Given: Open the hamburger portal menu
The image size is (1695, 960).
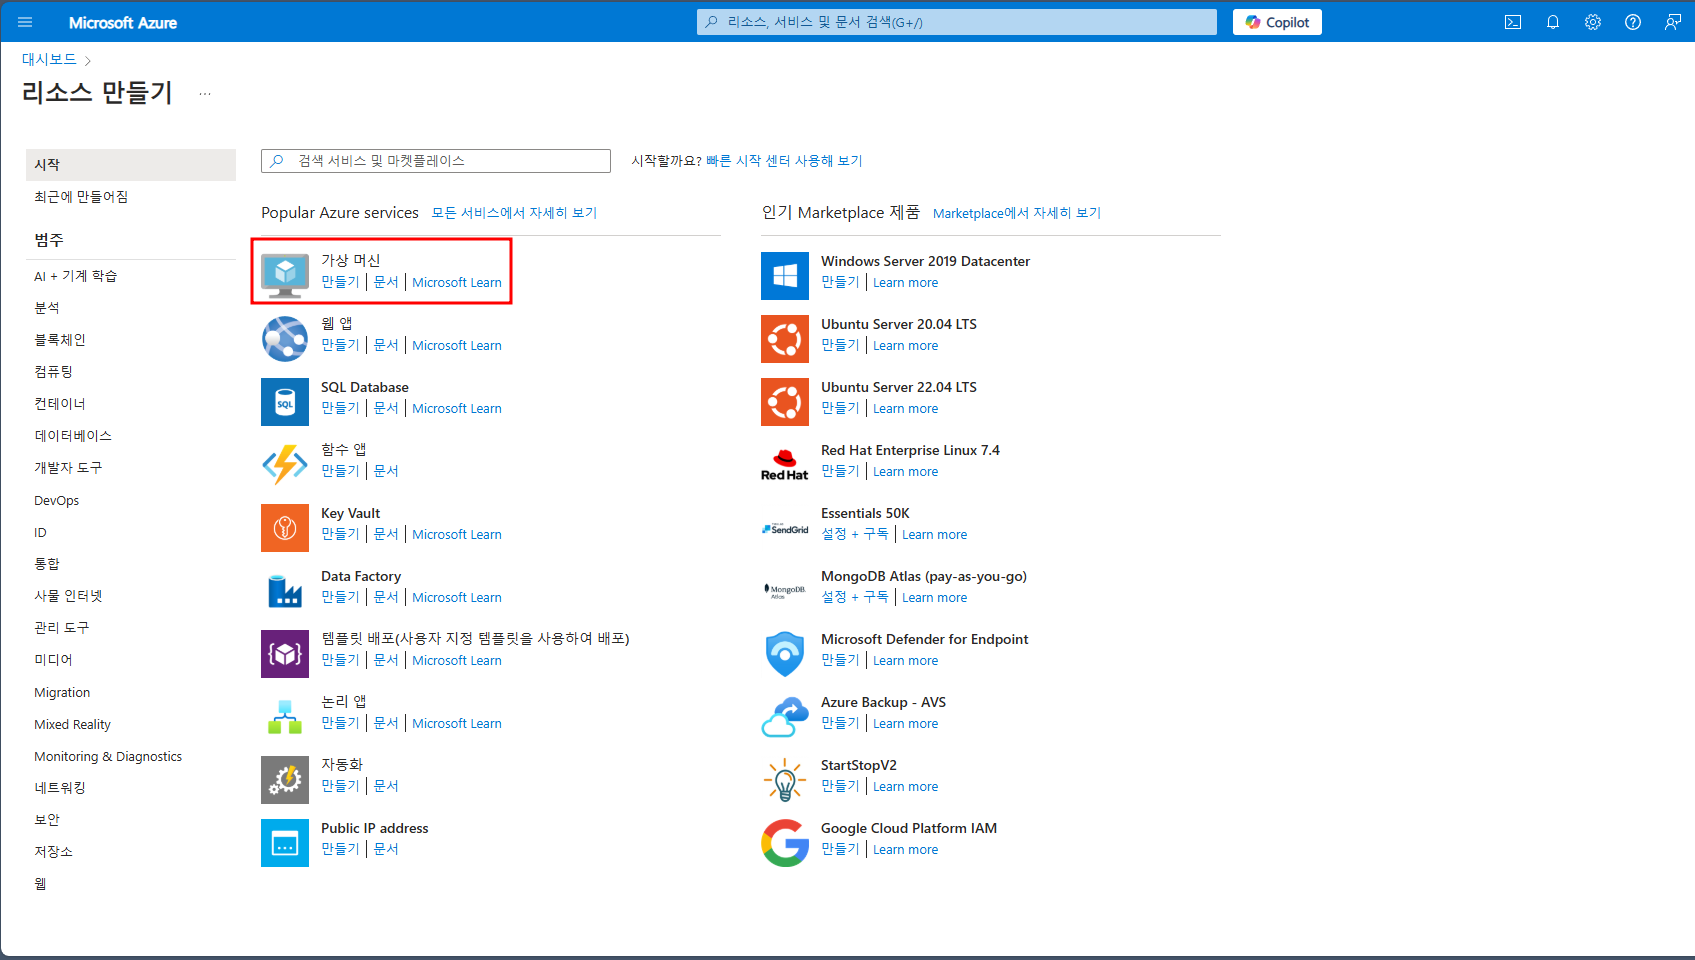Looking at the screenshot, I should (25, 22).
